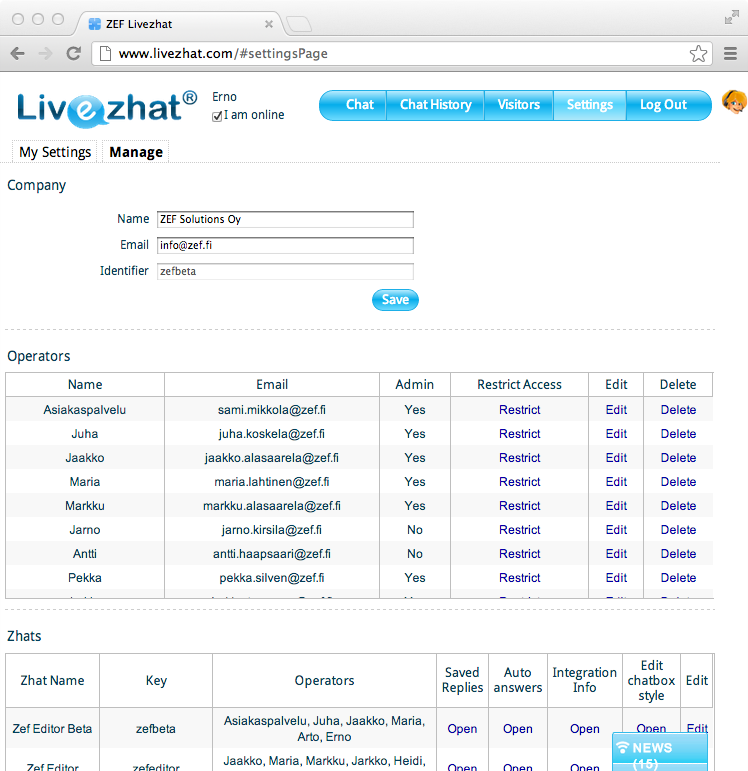Viewport: 748px width, 771px height.
Task: Click email sami.mikkola@zef.fi
Action: click(271, 410)
